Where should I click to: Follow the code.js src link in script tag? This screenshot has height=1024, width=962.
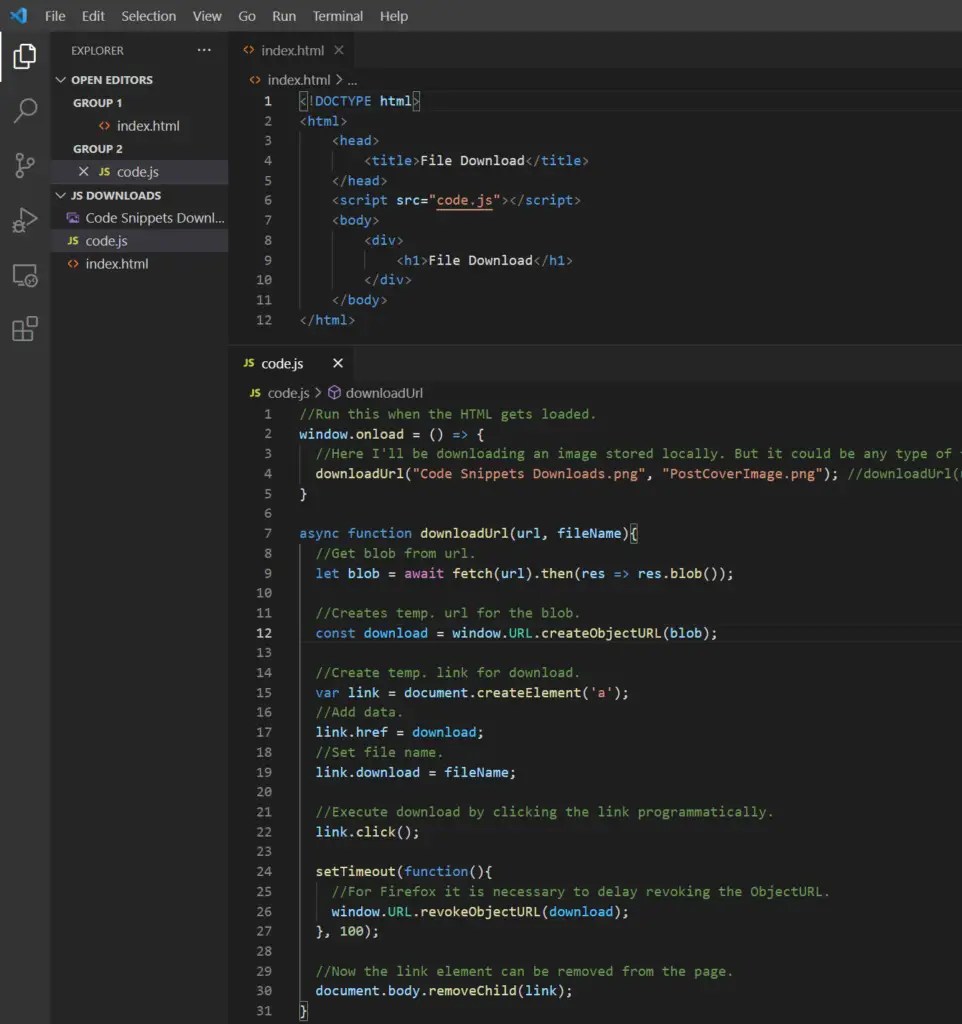(x=464, y=200)
